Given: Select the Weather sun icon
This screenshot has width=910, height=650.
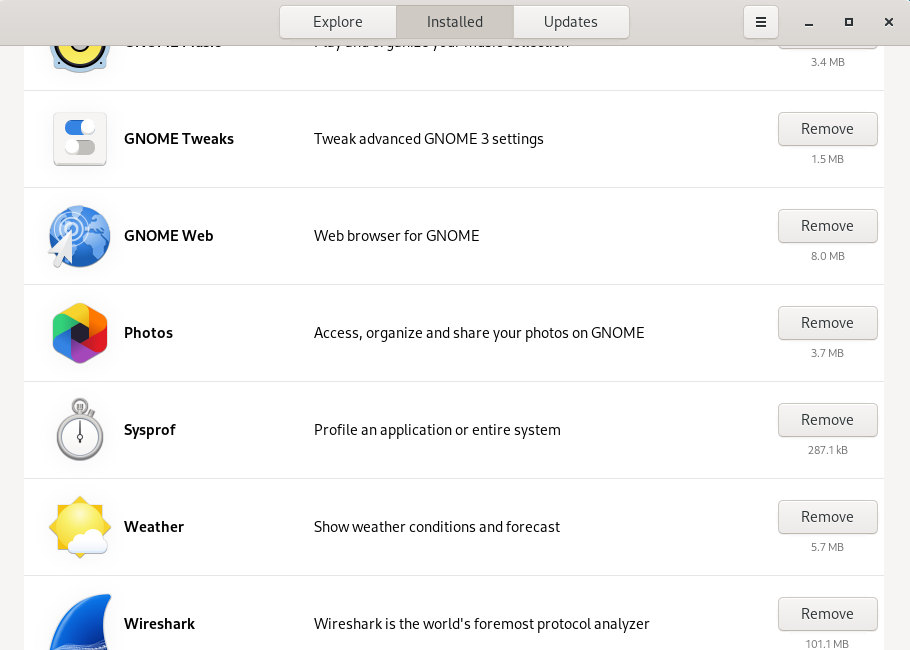Looking at the screenshot, I should coord(80,527).
